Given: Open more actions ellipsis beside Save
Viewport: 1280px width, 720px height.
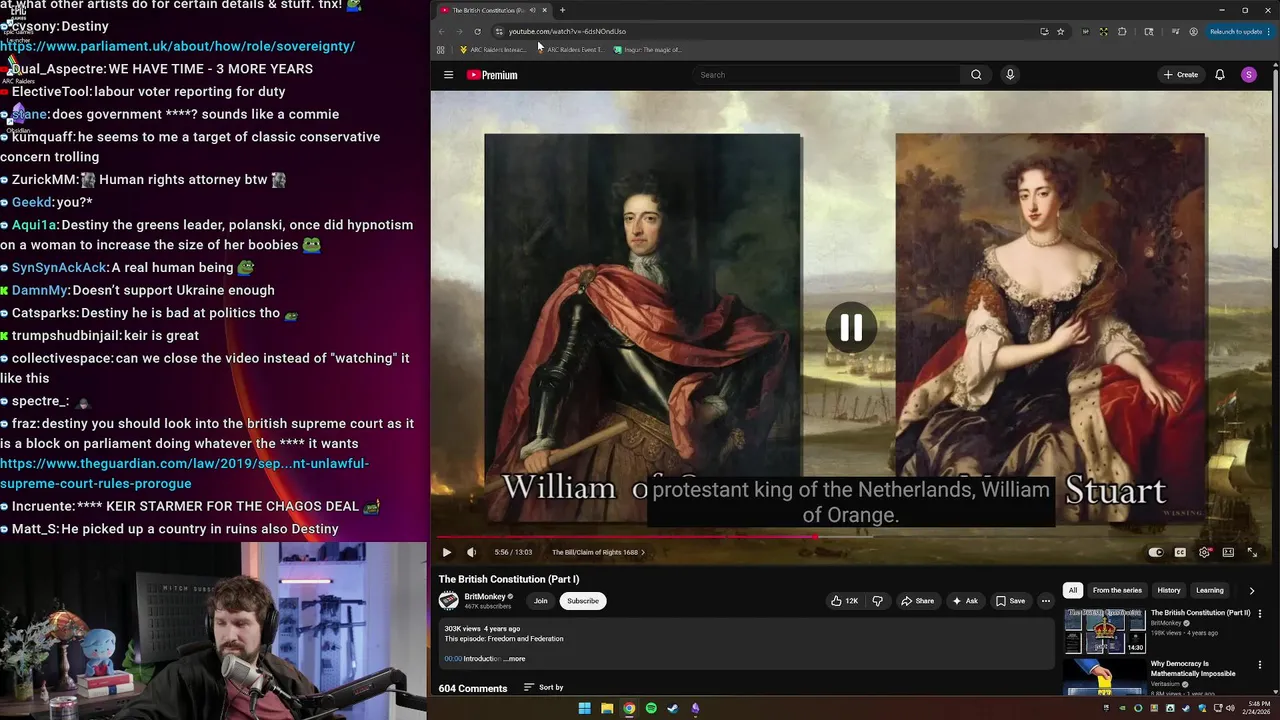Looking at the screenshot, I should pos(1046,601).
